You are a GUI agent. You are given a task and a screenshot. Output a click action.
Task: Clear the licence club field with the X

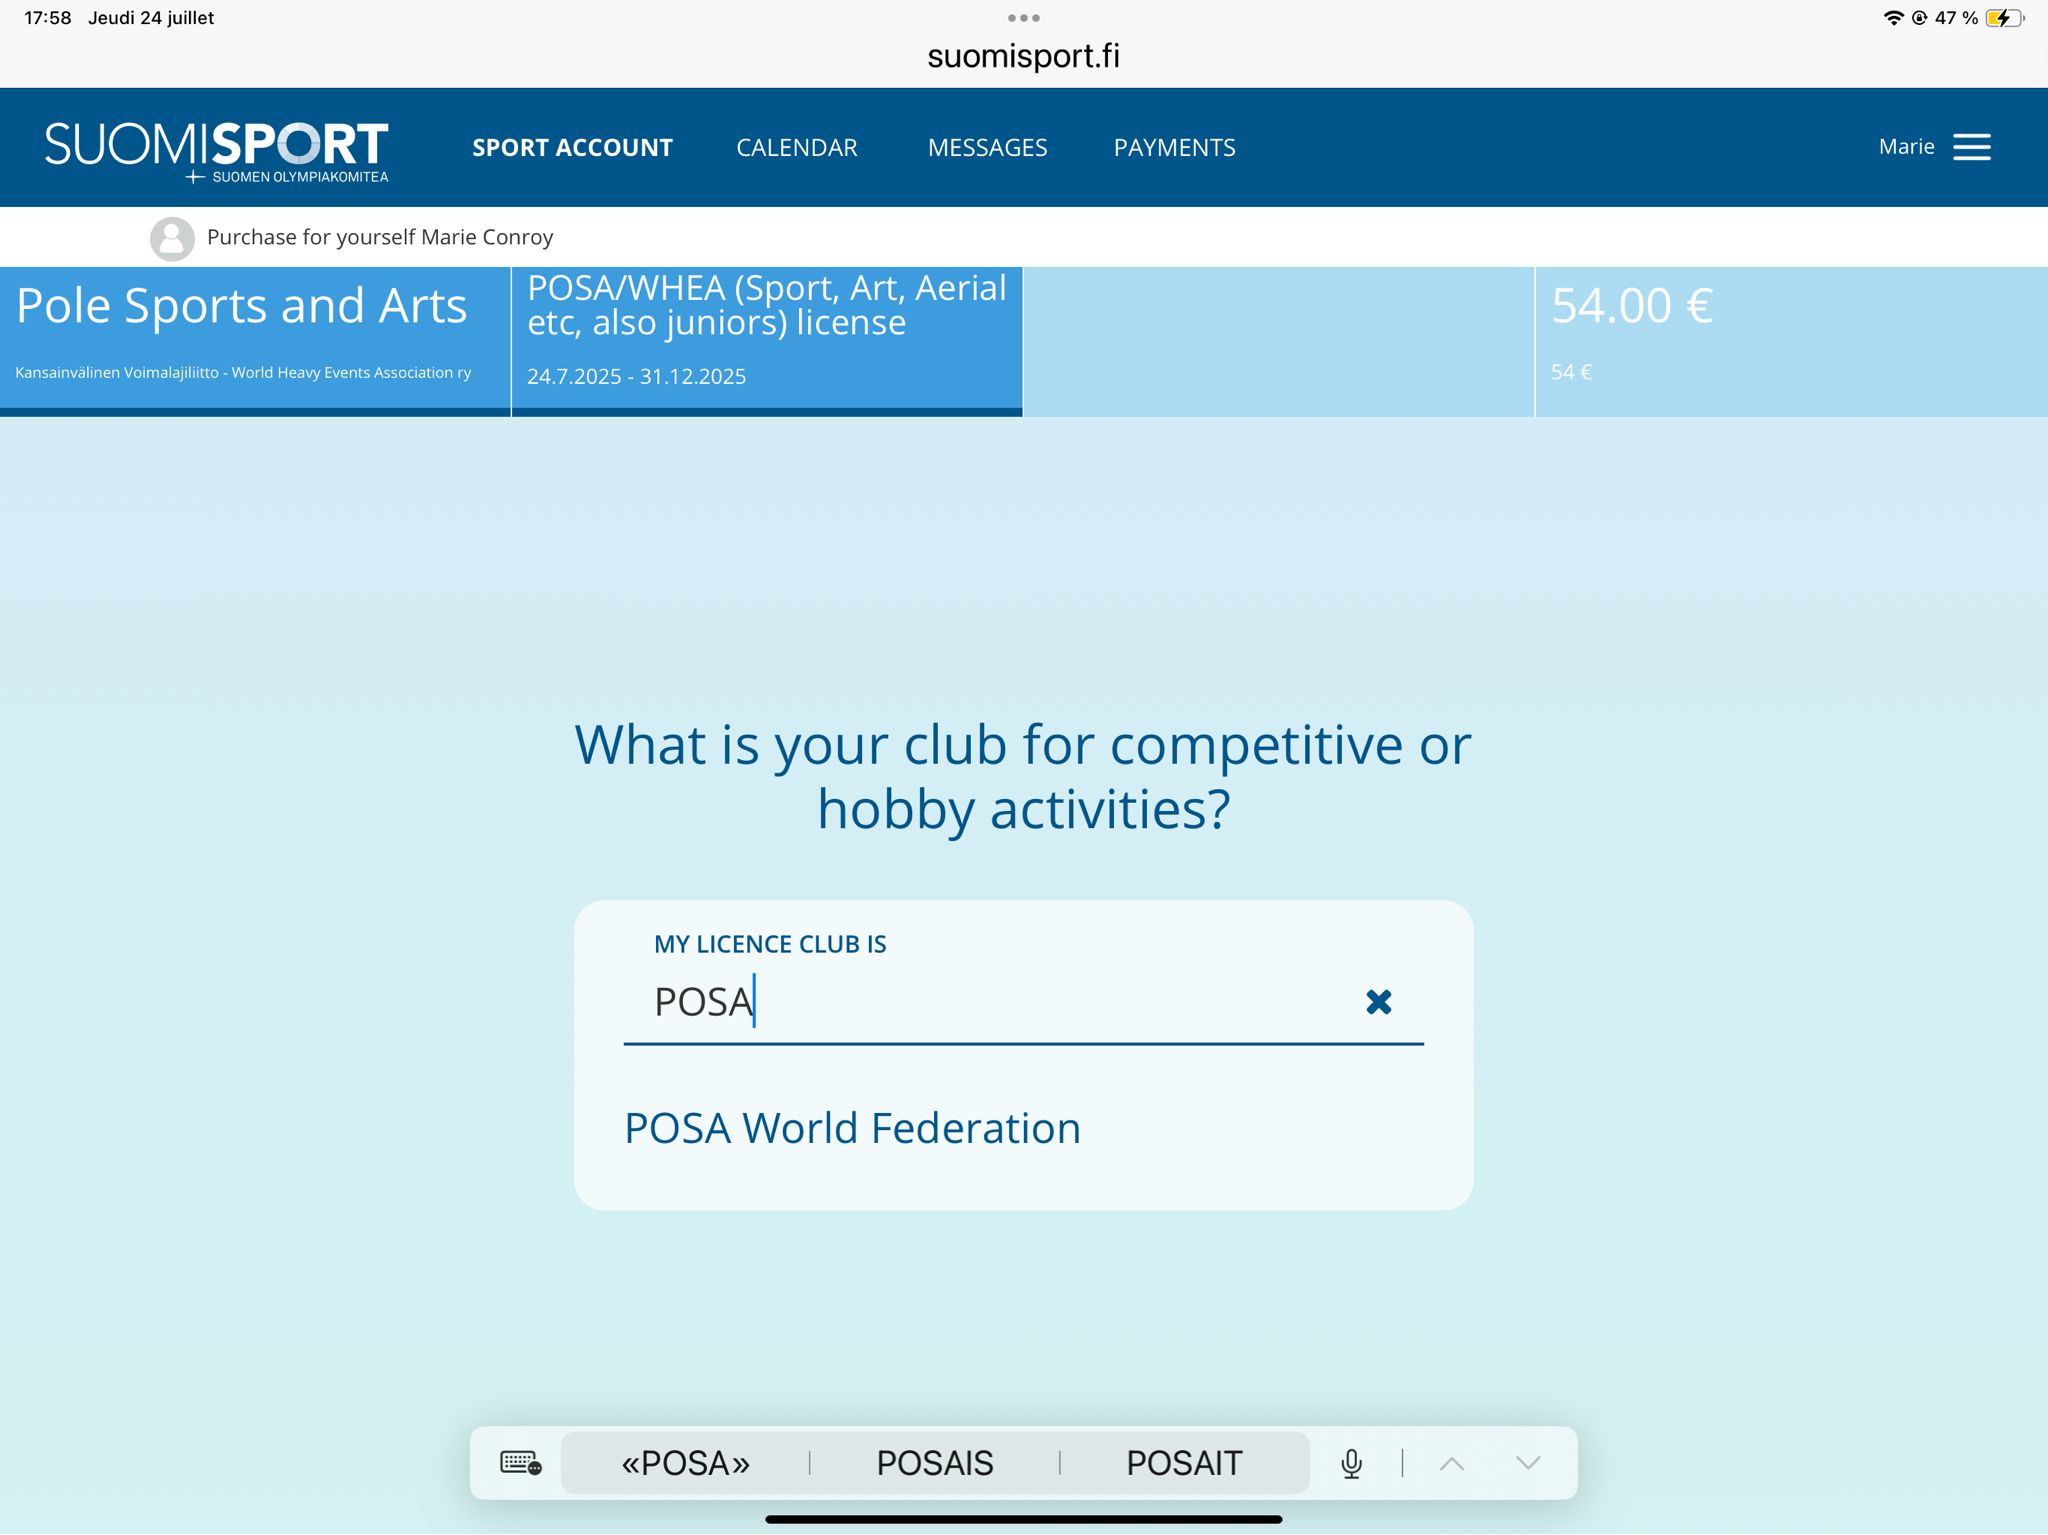(1378, 1001)
